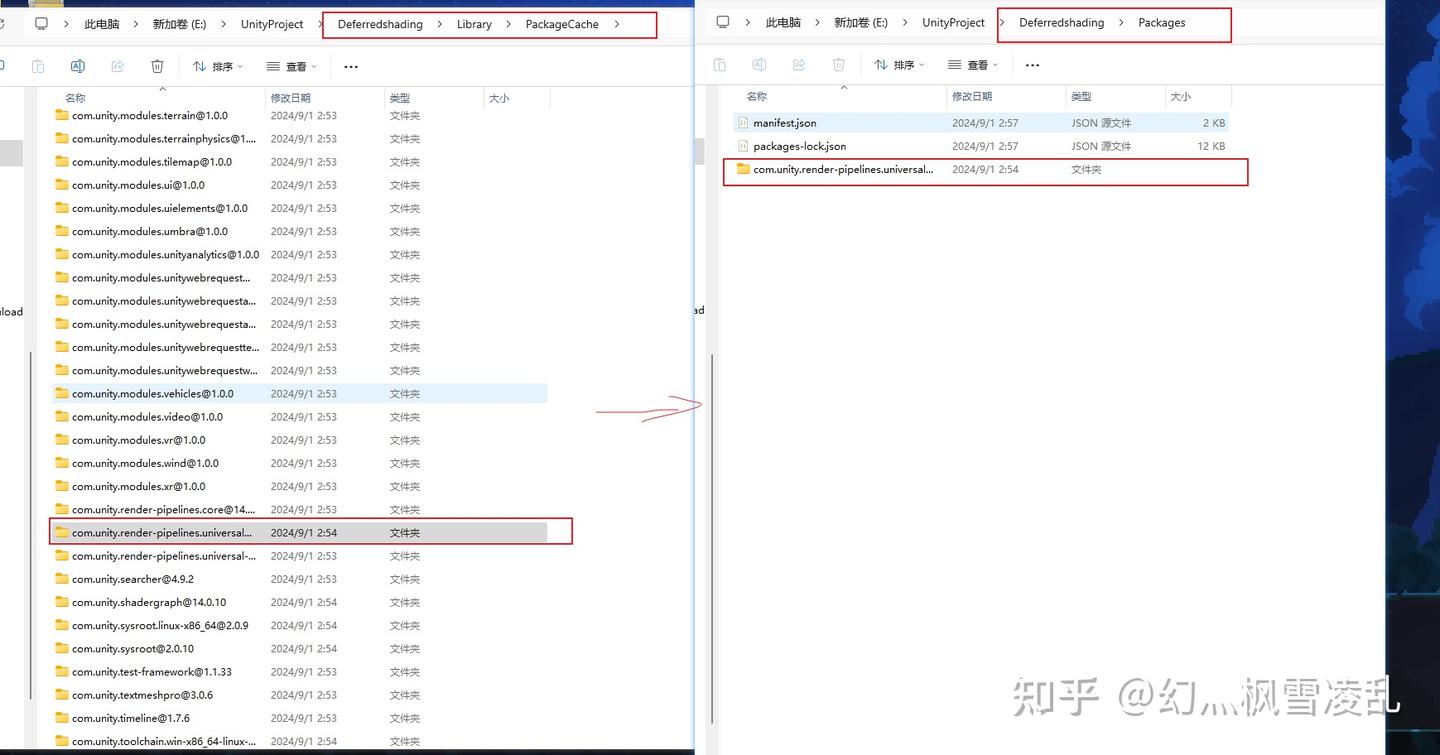The image size is (1440, 755).
Task: Click folder icon of com.unity.modules.vehicles@1.0.0
Action: [x=62, y=394]
